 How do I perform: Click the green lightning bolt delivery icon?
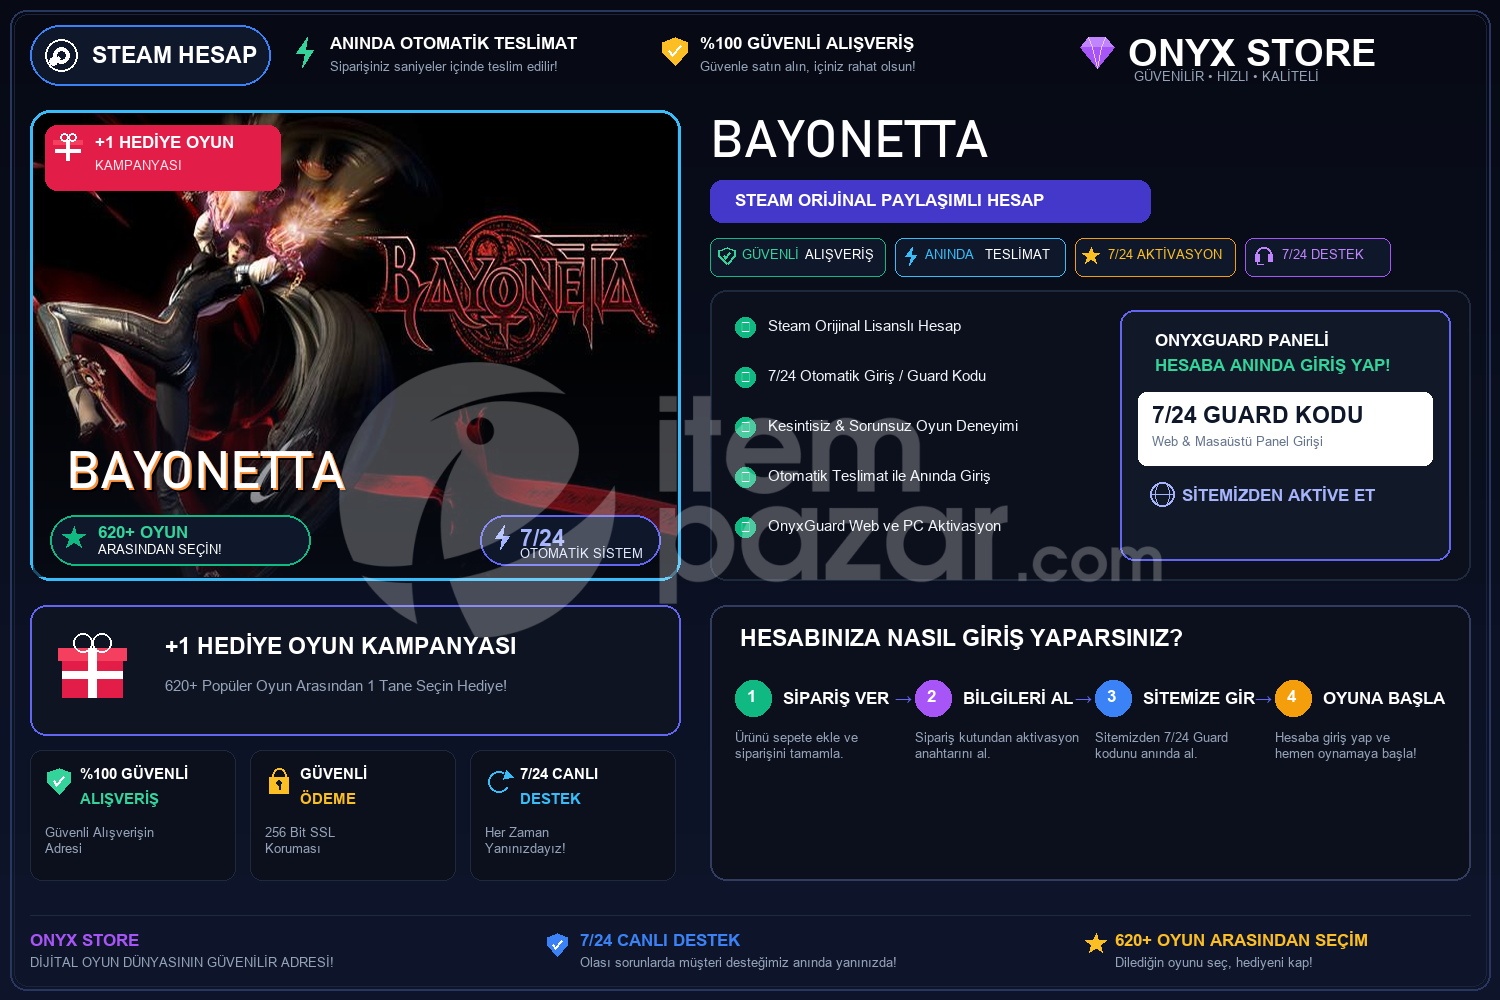[x=305, y=52]
